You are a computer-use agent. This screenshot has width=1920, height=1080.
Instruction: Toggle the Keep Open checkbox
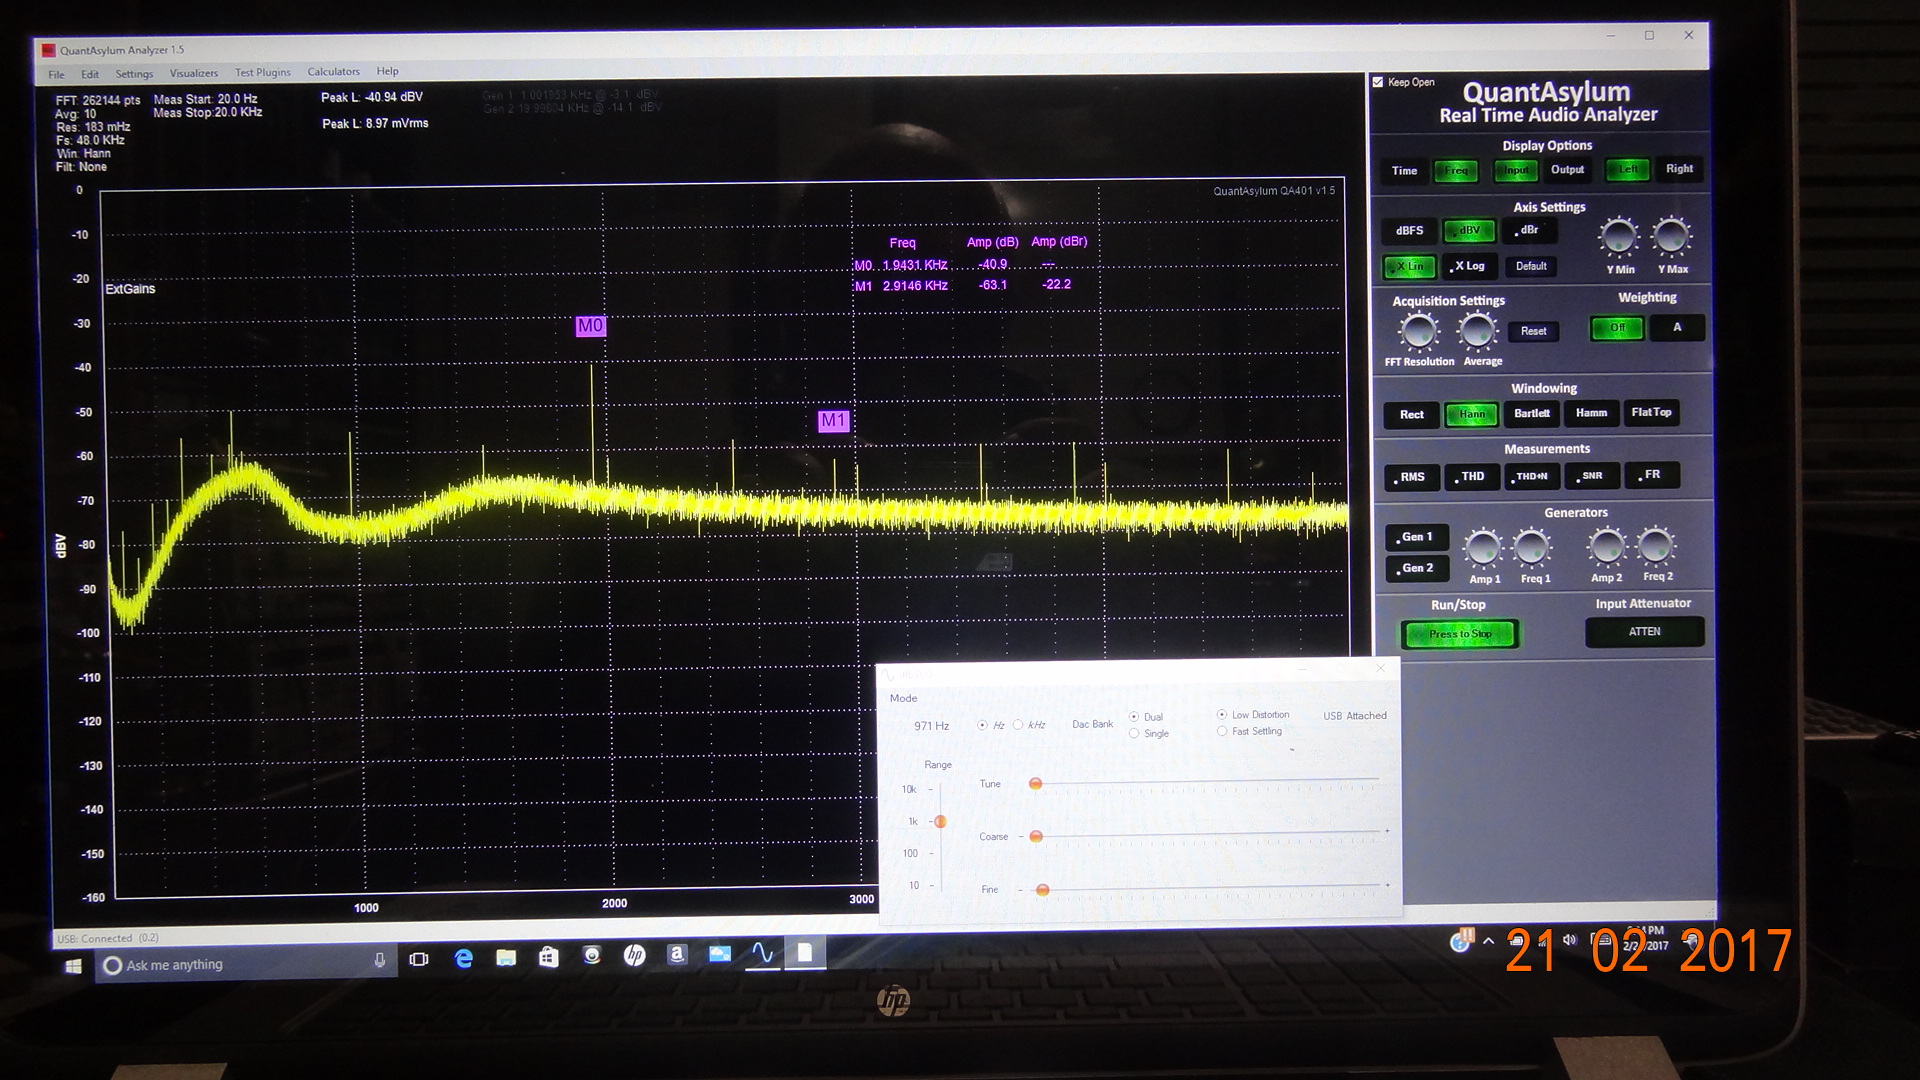pos(1378,82)
